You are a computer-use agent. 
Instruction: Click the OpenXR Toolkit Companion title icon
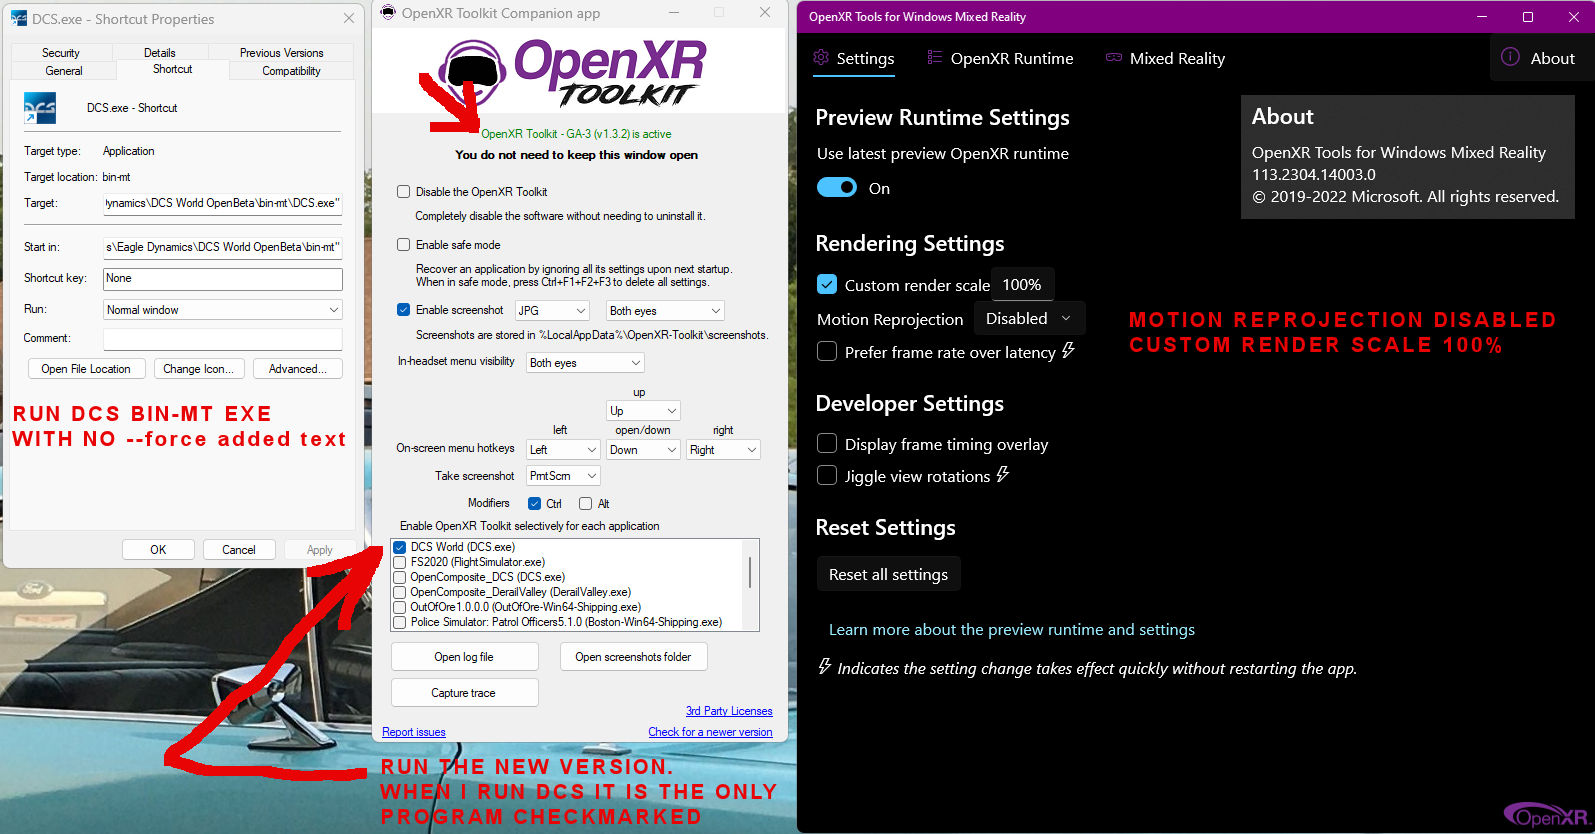(389, 13)
